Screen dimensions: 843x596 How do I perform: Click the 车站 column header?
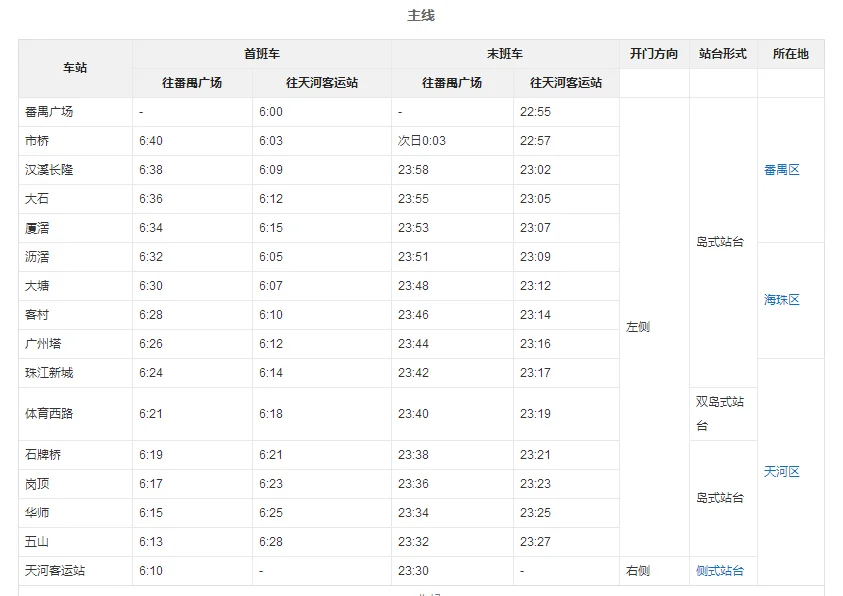[74, 67]
